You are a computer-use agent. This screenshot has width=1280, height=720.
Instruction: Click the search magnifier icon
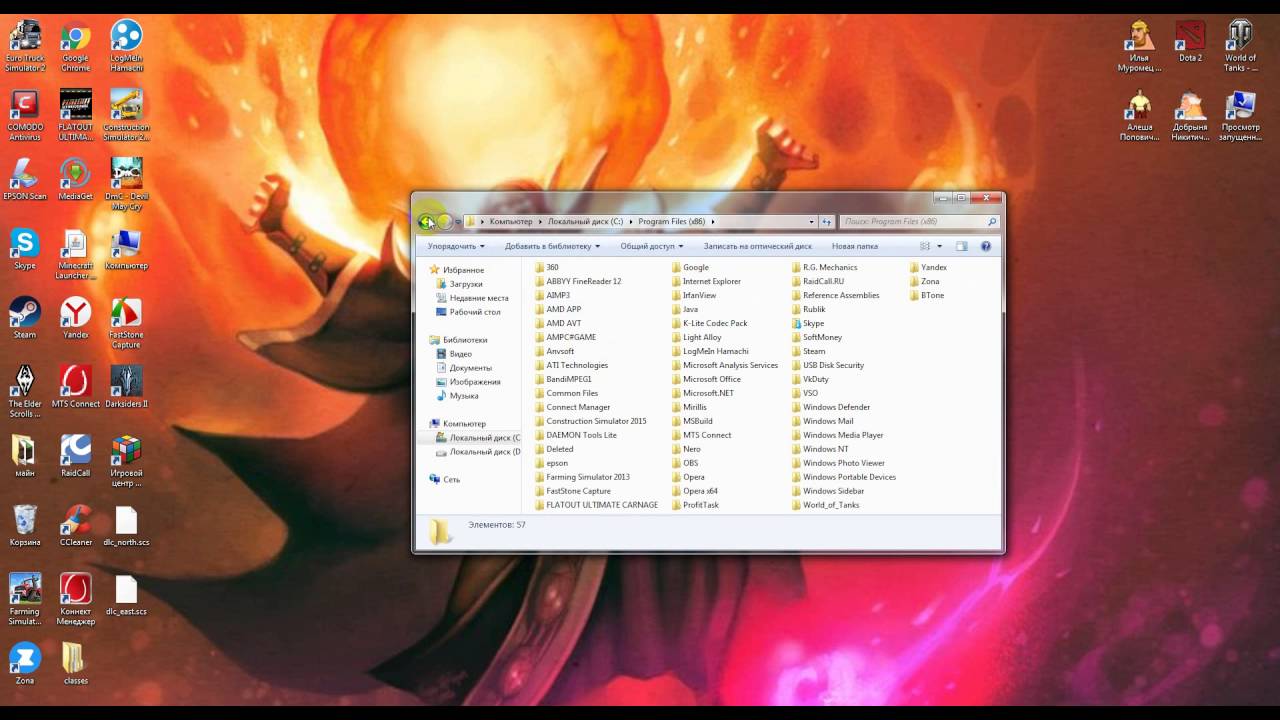[x=991, y=222]
